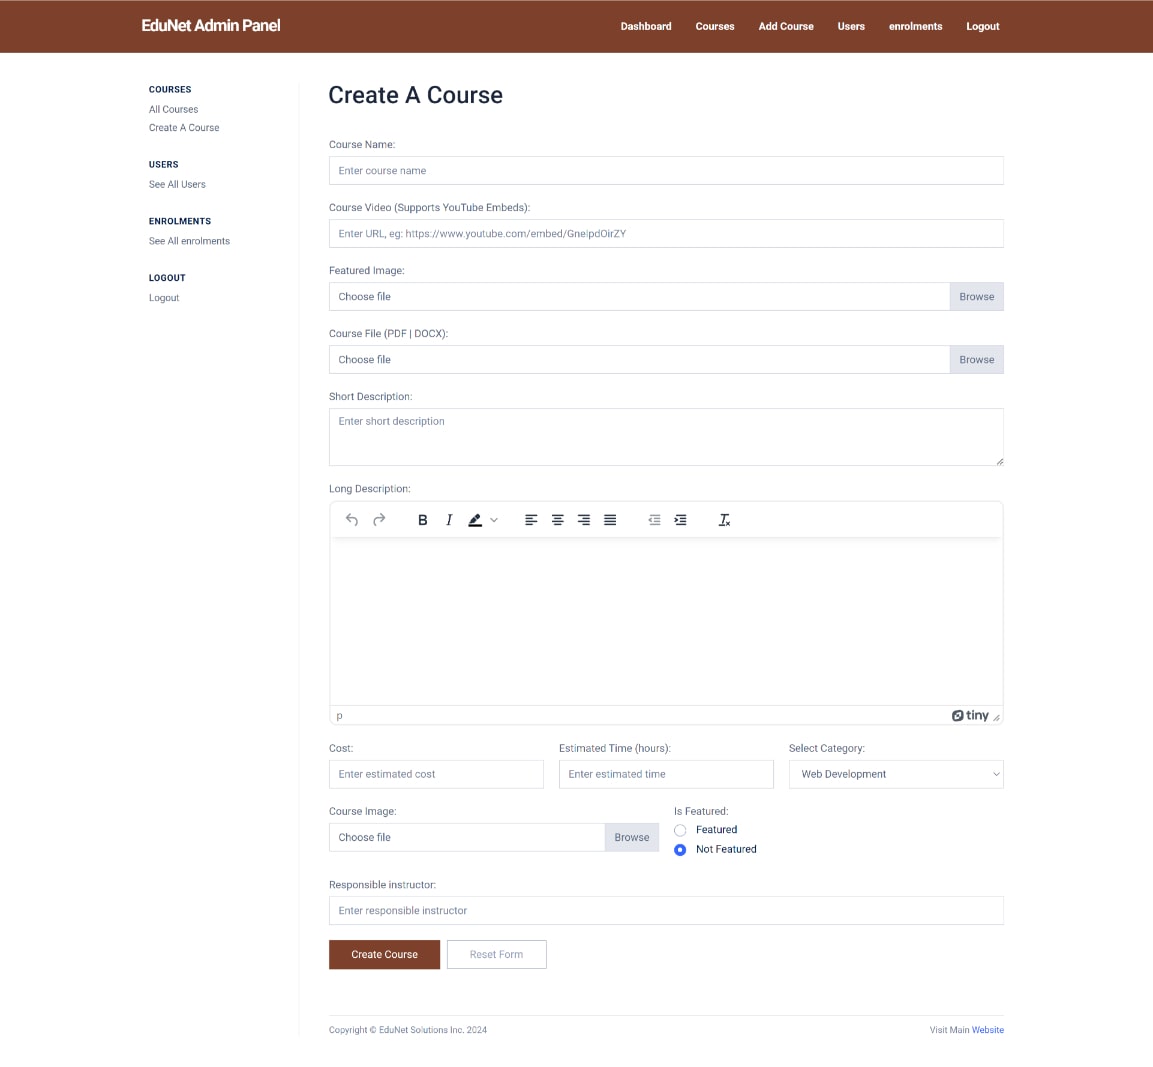Click the Short Description resize grip

(999, 462)
